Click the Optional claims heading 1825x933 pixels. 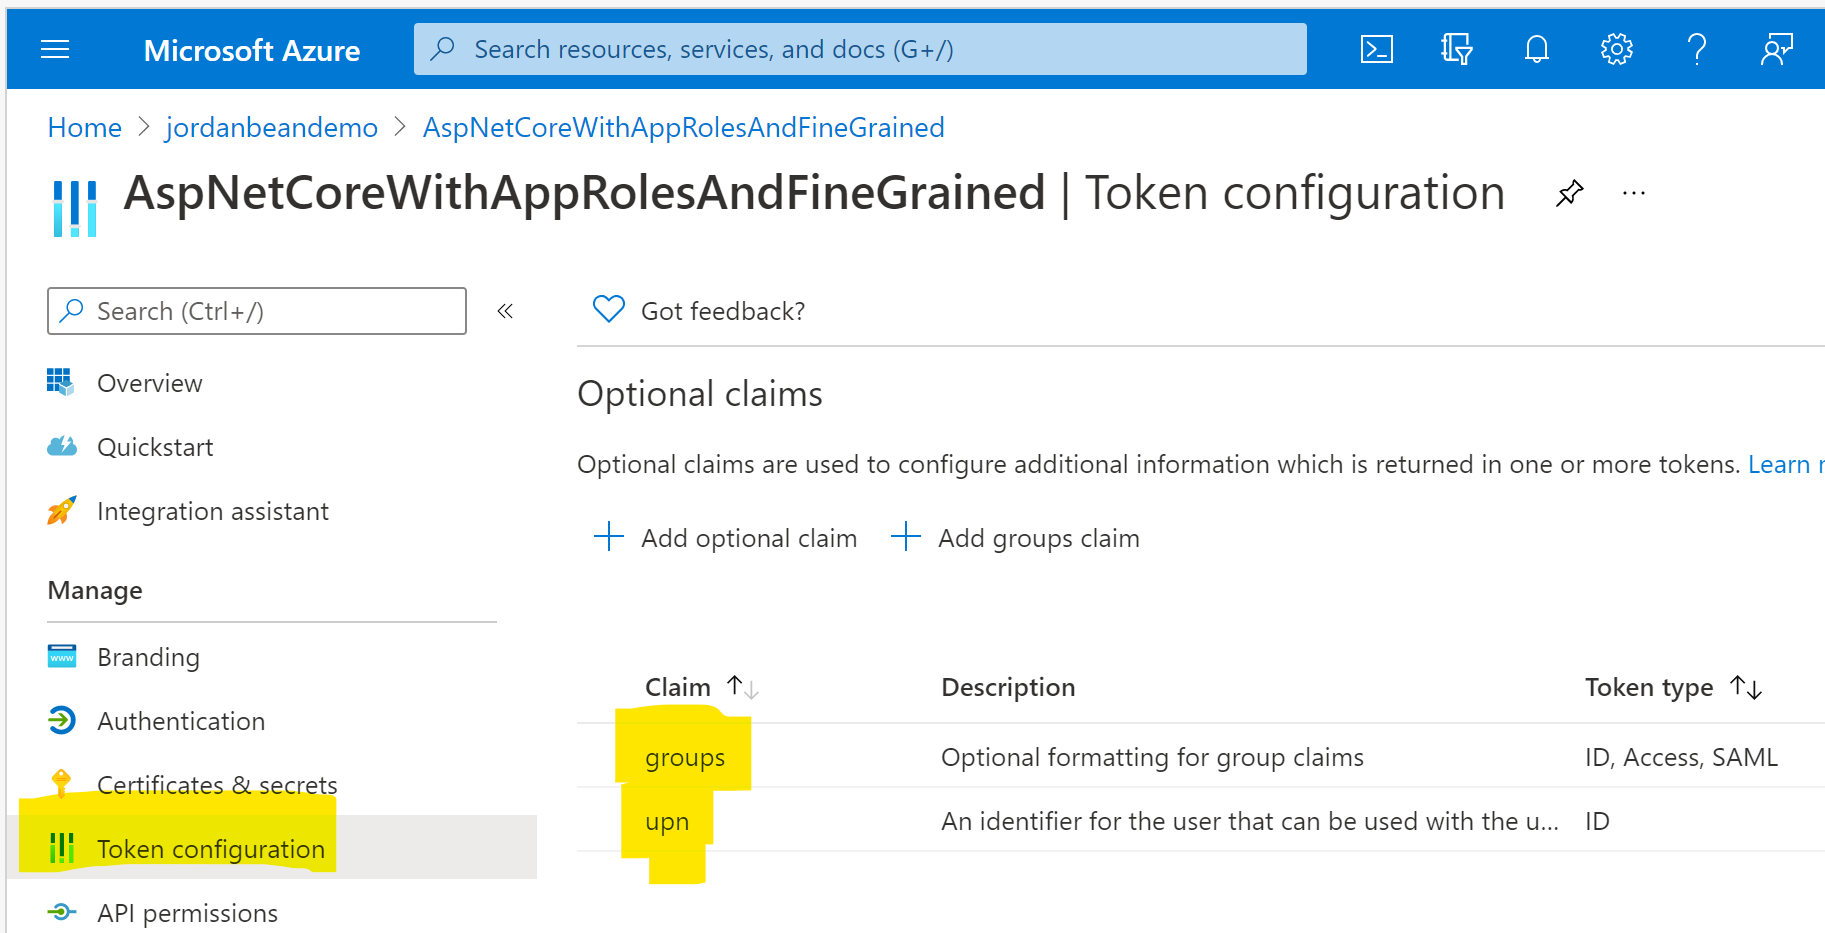[700, 394]
